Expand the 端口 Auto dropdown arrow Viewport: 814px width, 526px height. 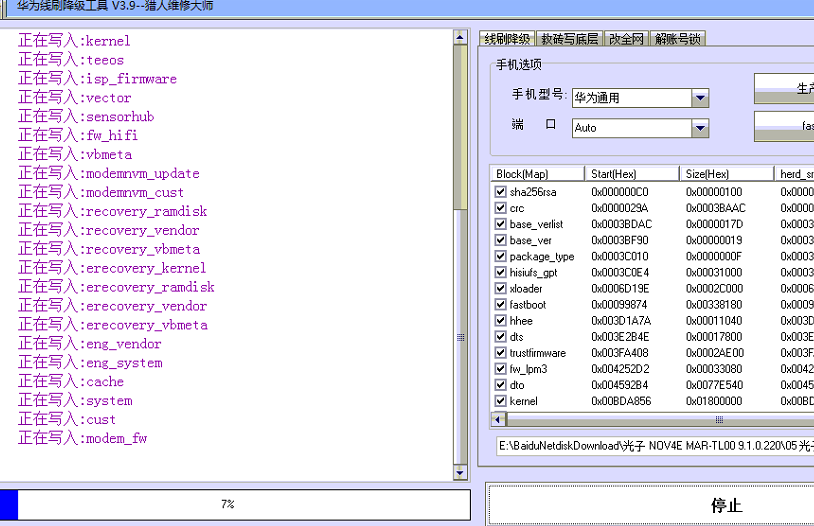click(x=700, y=128)
